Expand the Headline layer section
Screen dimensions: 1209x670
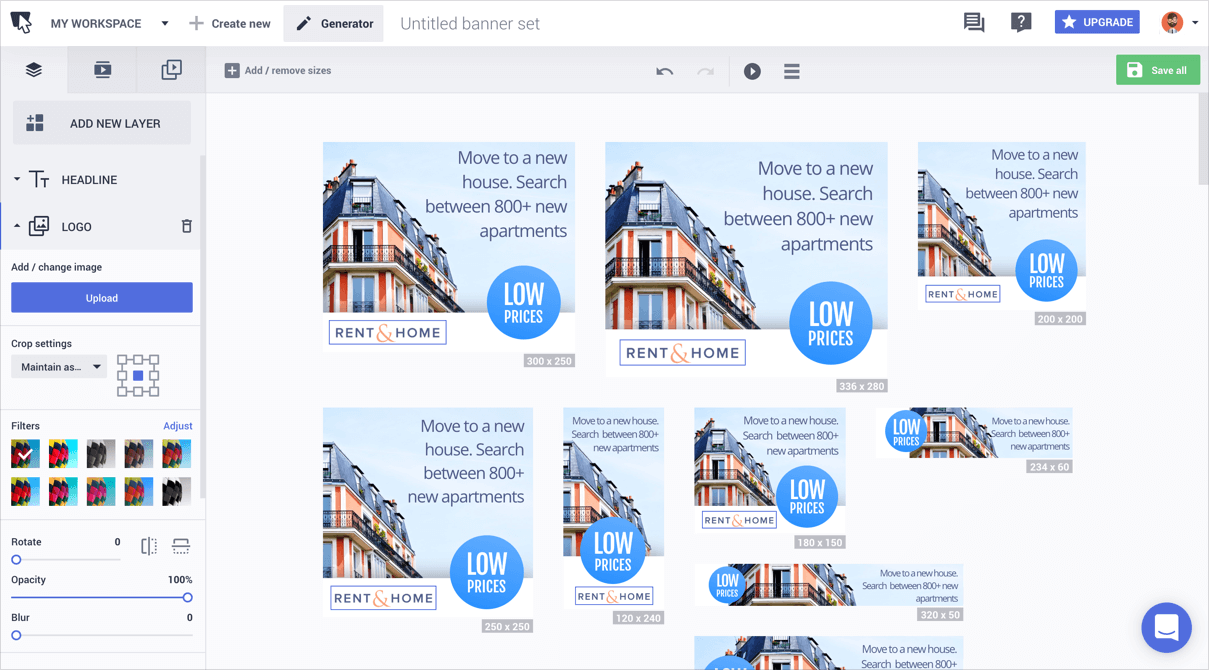(x=17, y=180)
